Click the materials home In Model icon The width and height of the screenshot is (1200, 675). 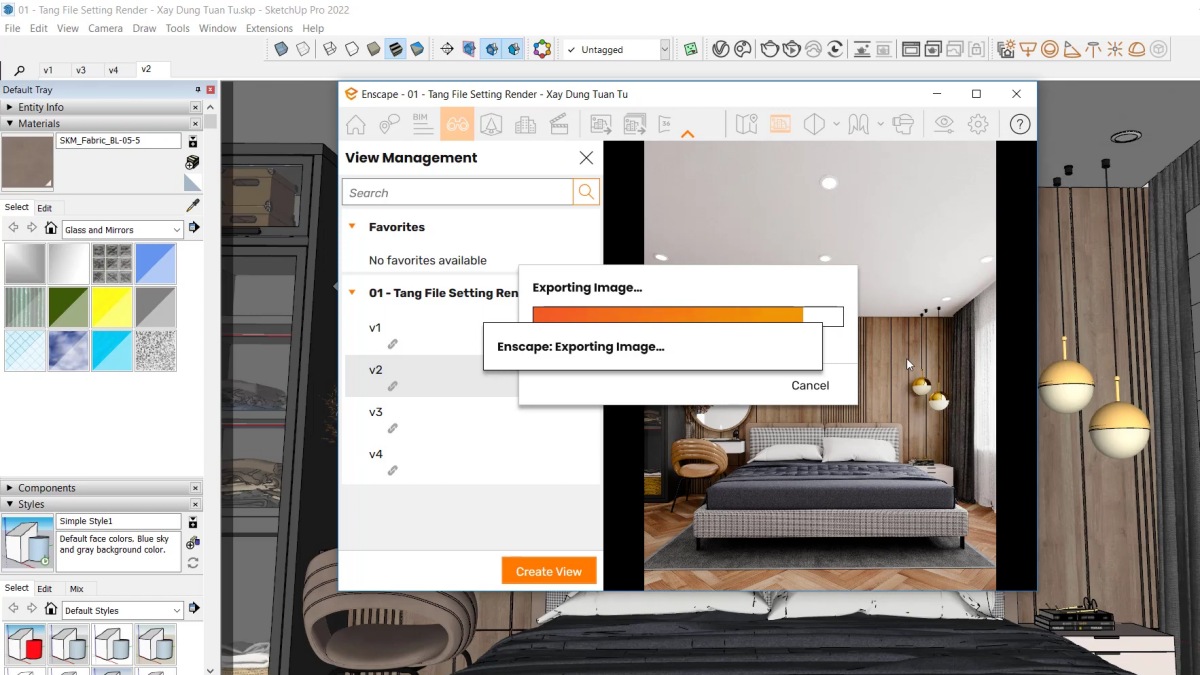(x=51, y=229)
